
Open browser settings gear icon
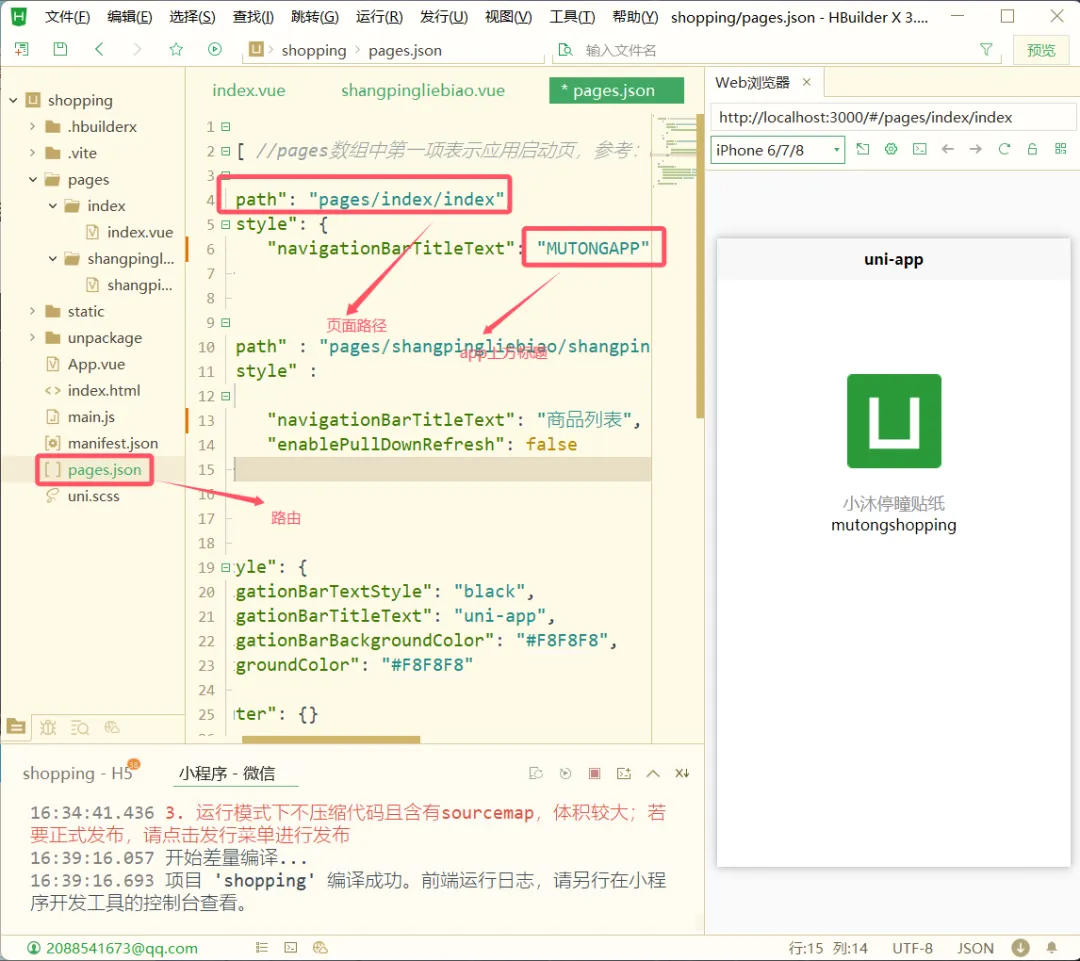coord(891,149)
